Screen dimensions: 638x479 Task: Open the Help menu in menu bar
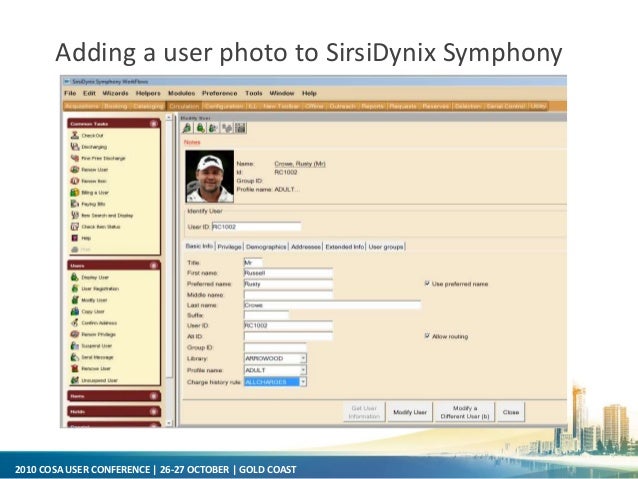tap(309, 93)
